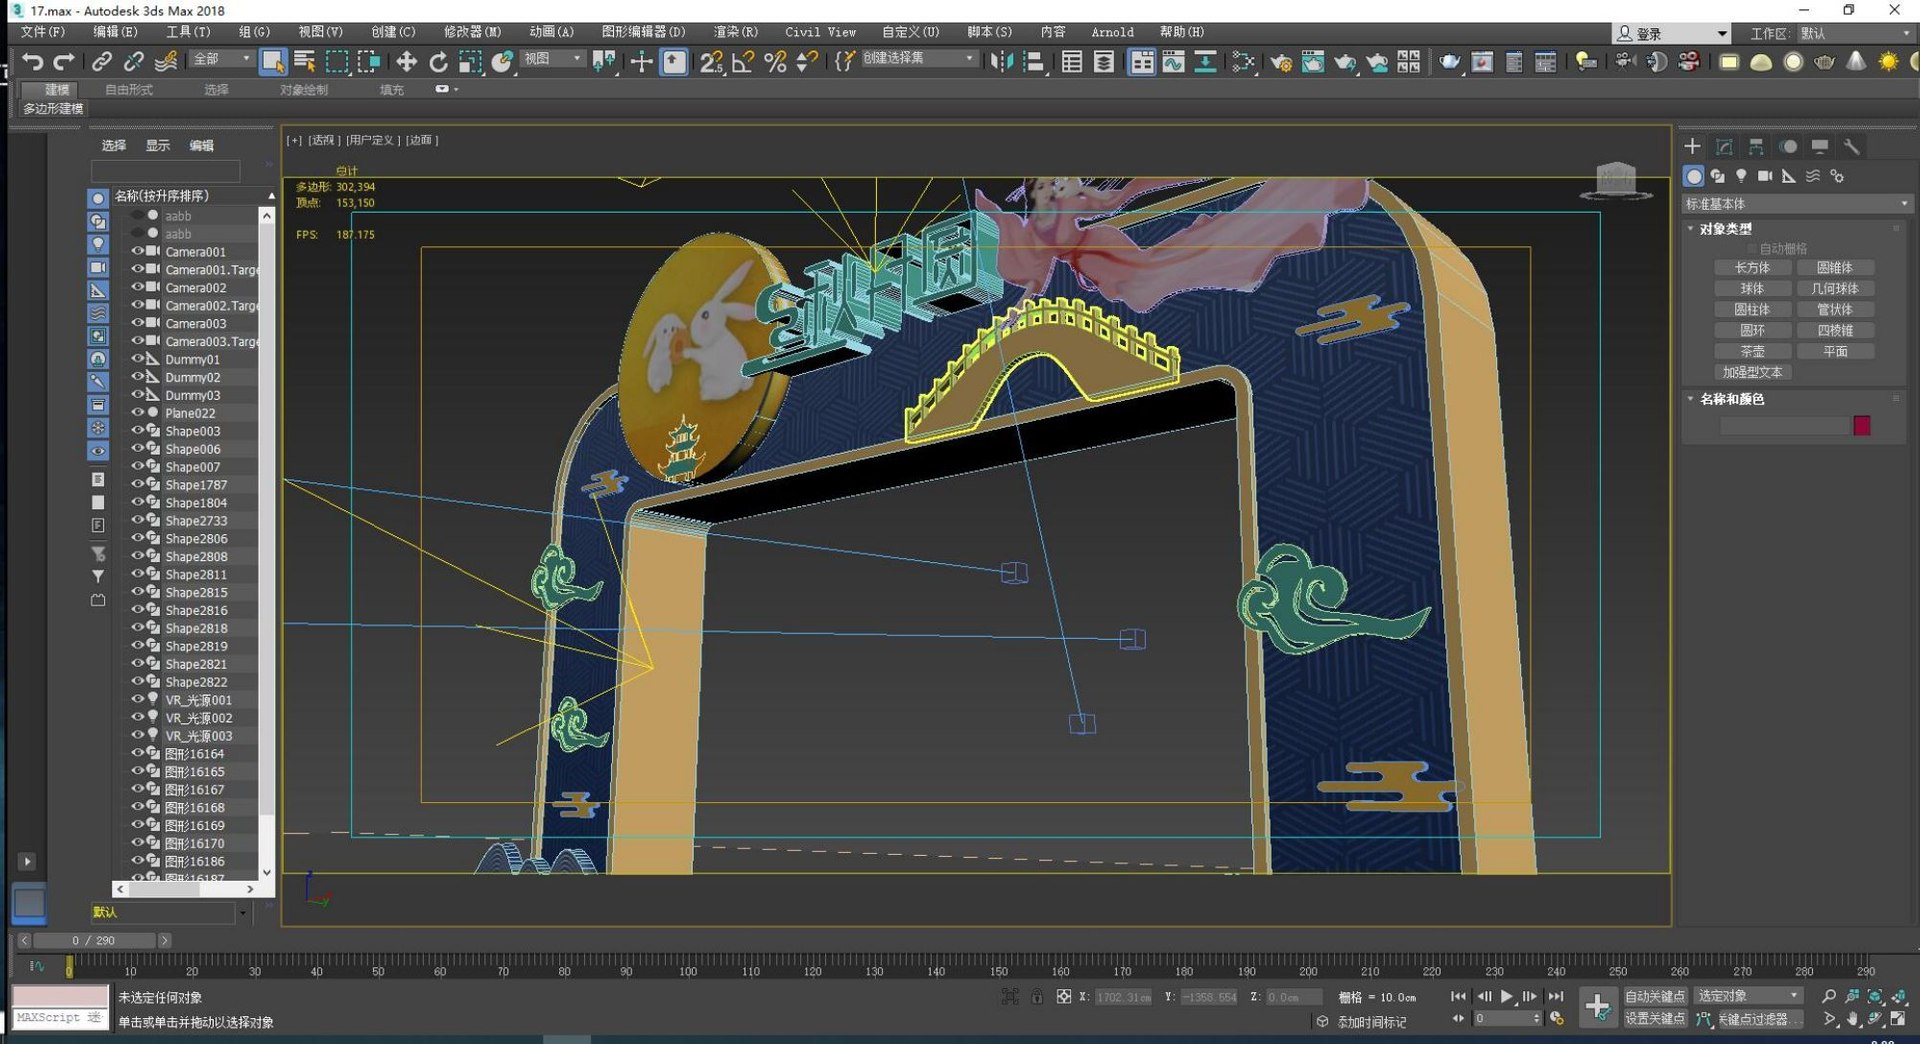Activate the Rotate tool
This screenshot has width=1920, height=1044.
click(x=438, y=62)
